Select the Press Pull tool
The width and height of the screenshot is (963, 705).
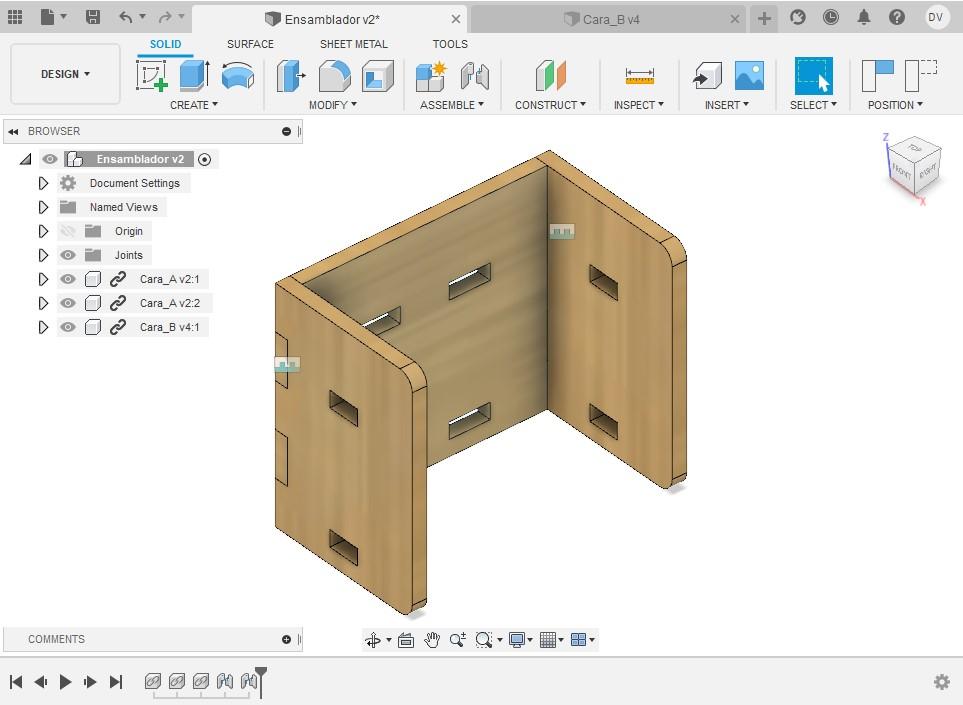click(290, 76)
